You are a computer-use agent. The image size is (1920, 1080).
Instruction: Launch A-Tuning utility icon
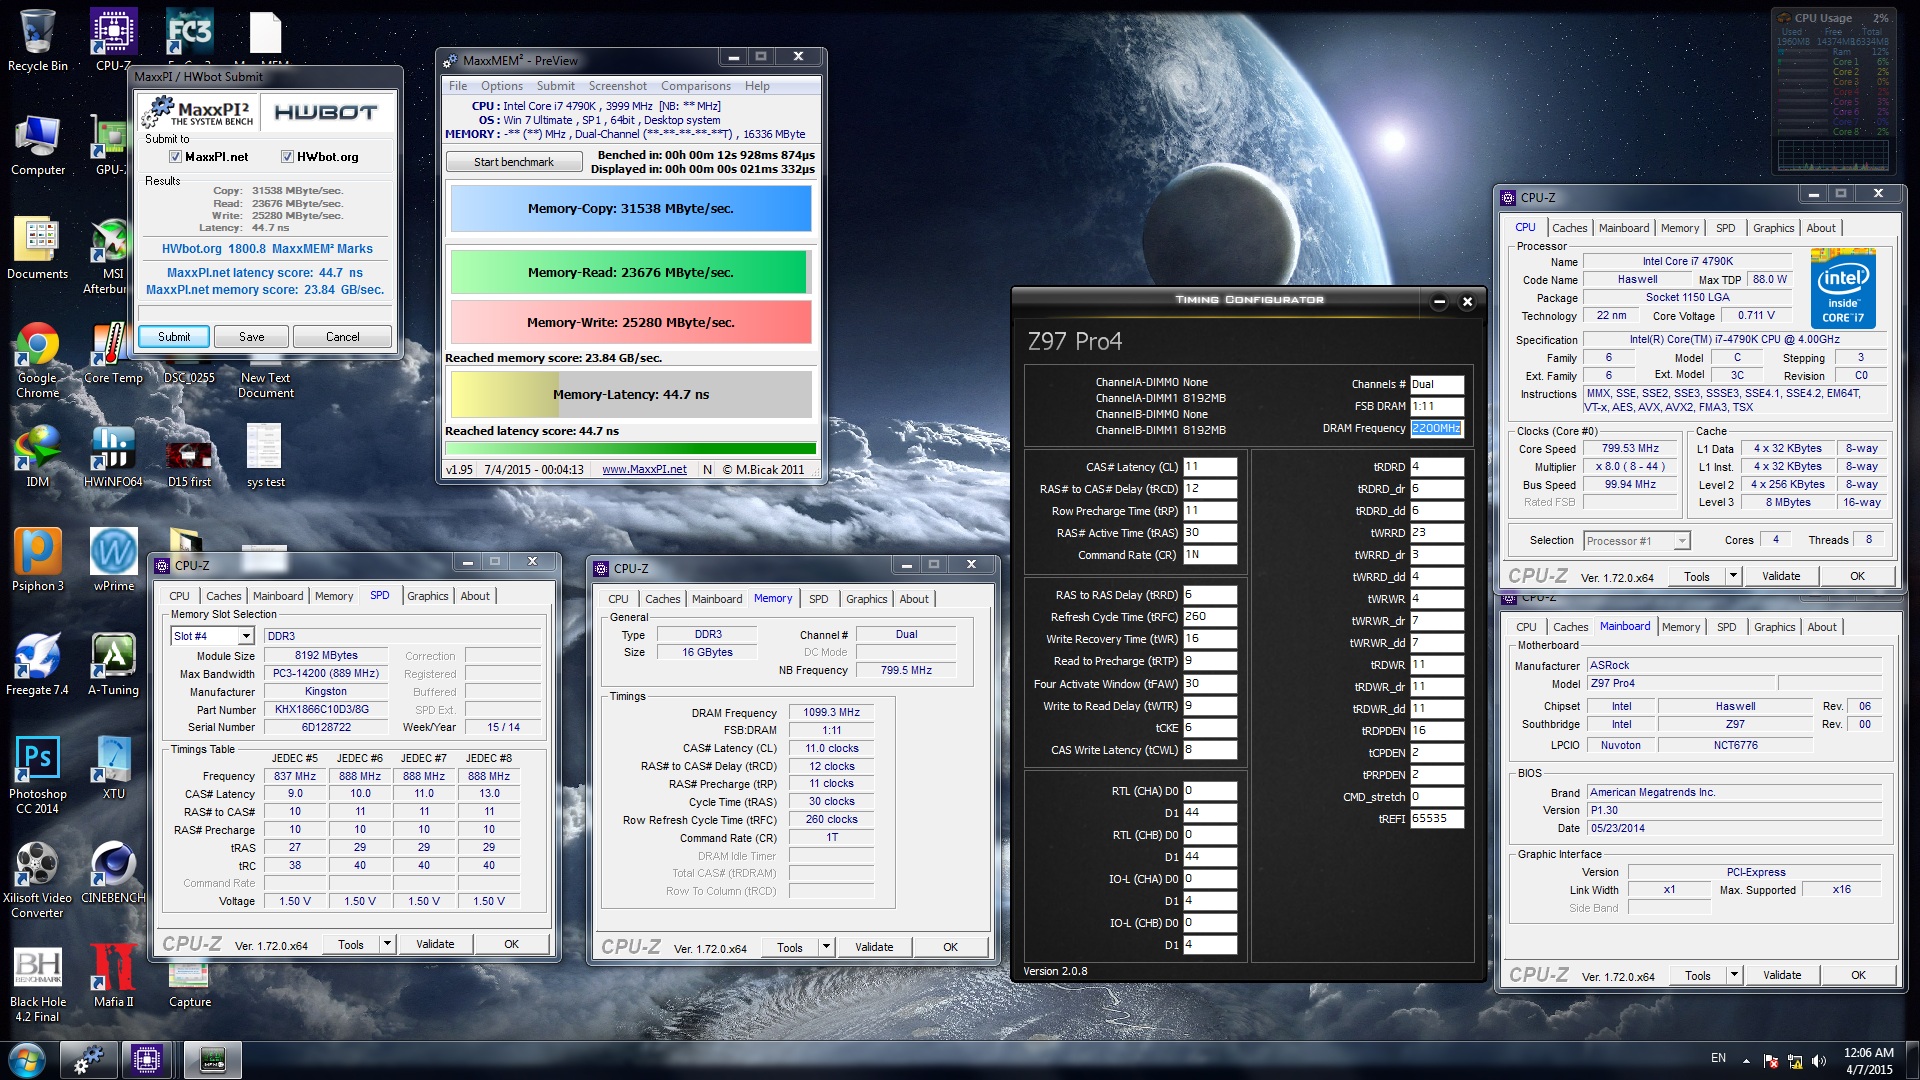coord(113,666)
